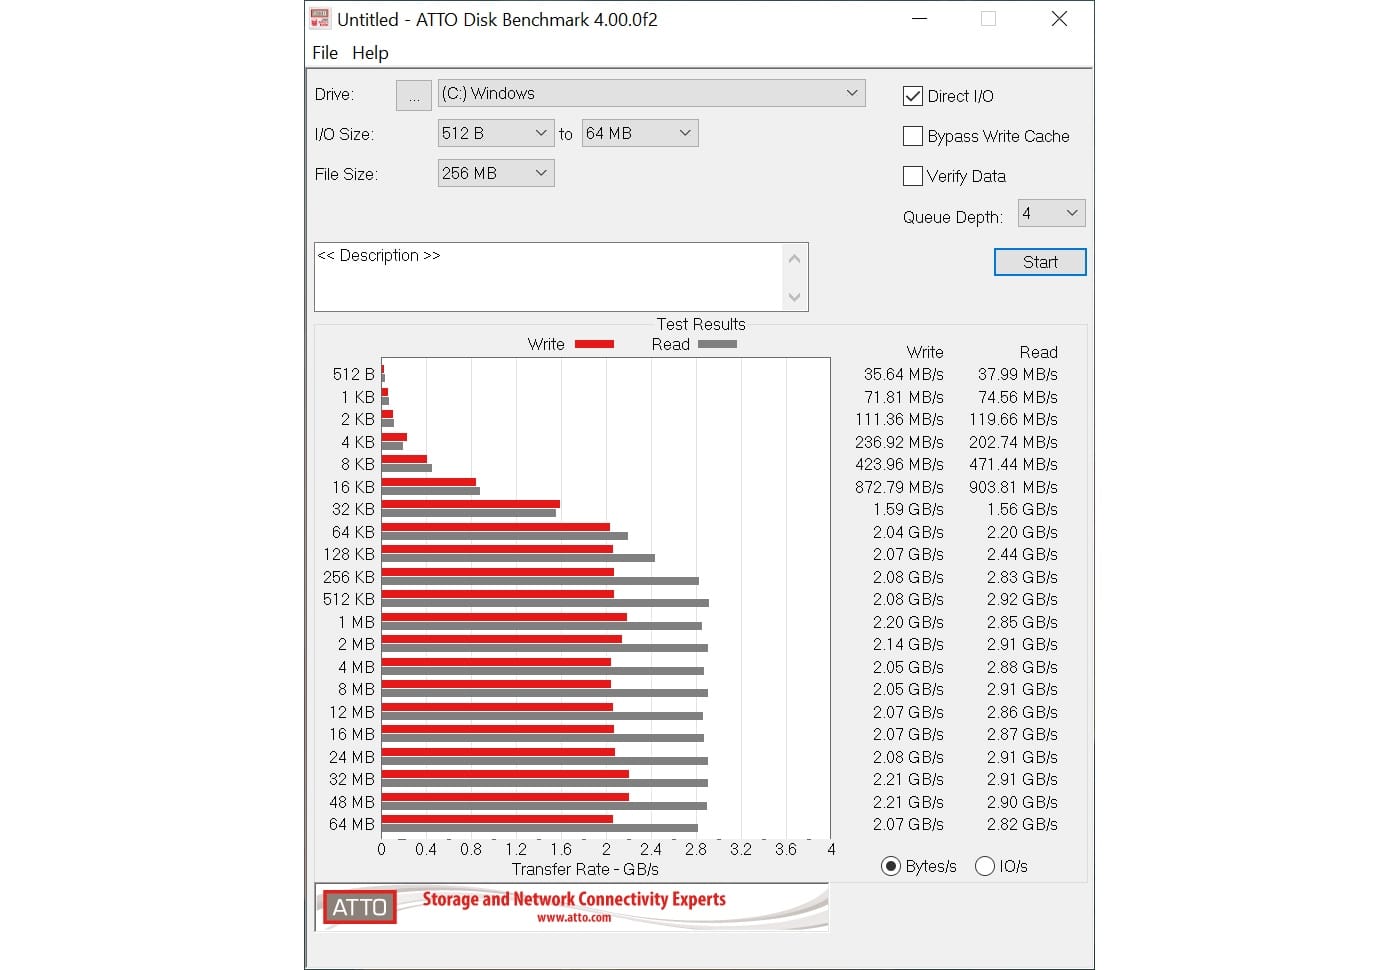Open the Queue Depth dropdown
This screenshot has width=1400, height=970.
pyautogui.click(x=1051, y=213)
